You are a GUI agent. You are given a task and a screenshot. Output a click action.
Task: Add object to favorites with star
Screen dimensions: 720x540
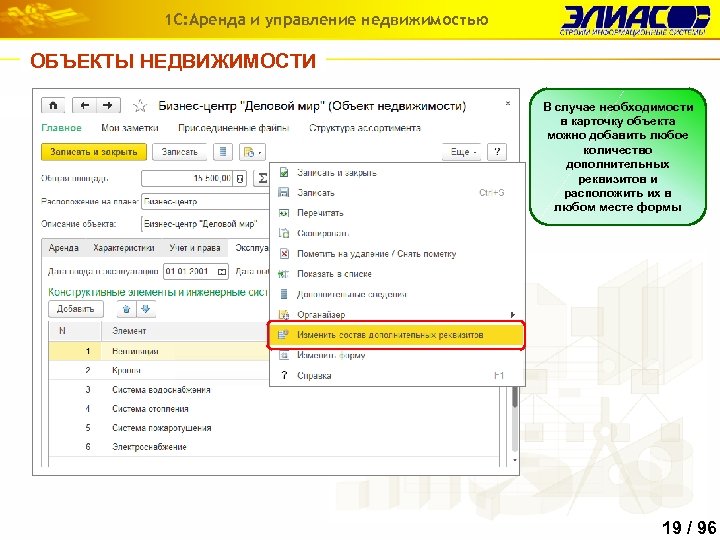pyautogui.click(x=140, y=107)
